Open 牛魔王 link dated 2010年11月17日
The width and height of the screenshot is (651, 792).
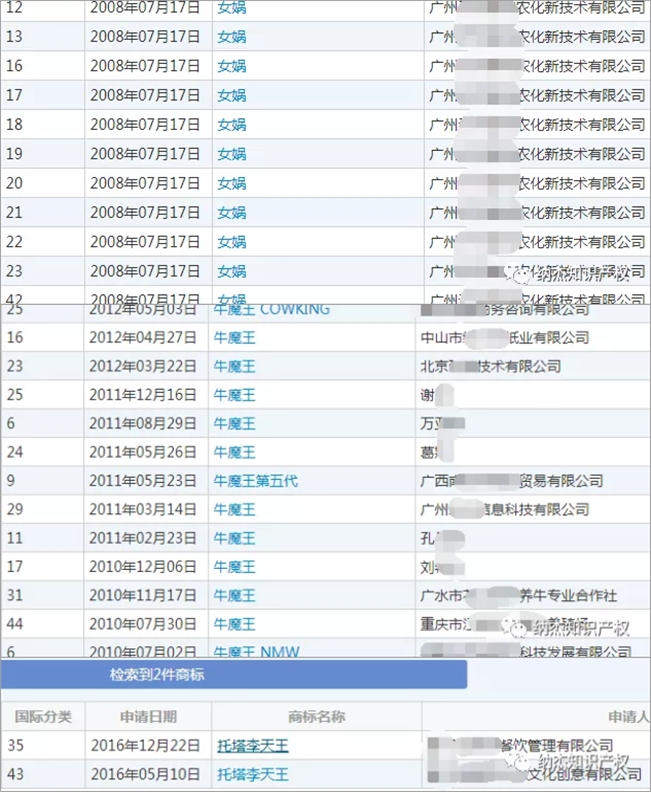tap(234, 596)
